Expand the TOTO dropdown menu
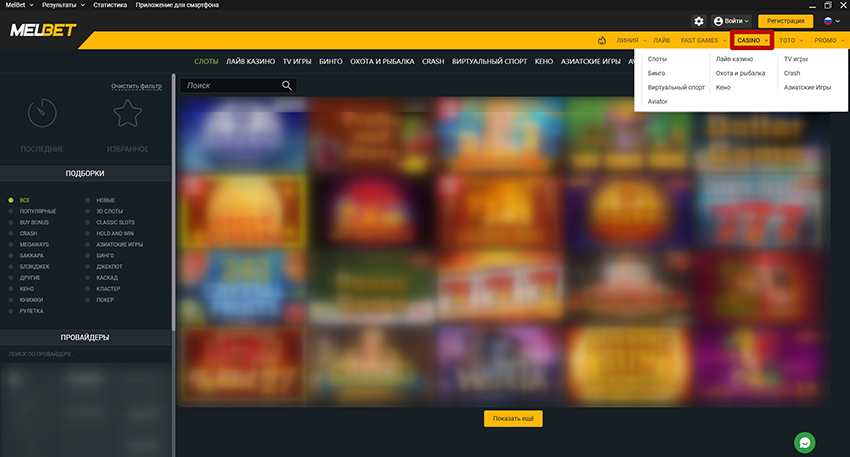 click(791, 41)
